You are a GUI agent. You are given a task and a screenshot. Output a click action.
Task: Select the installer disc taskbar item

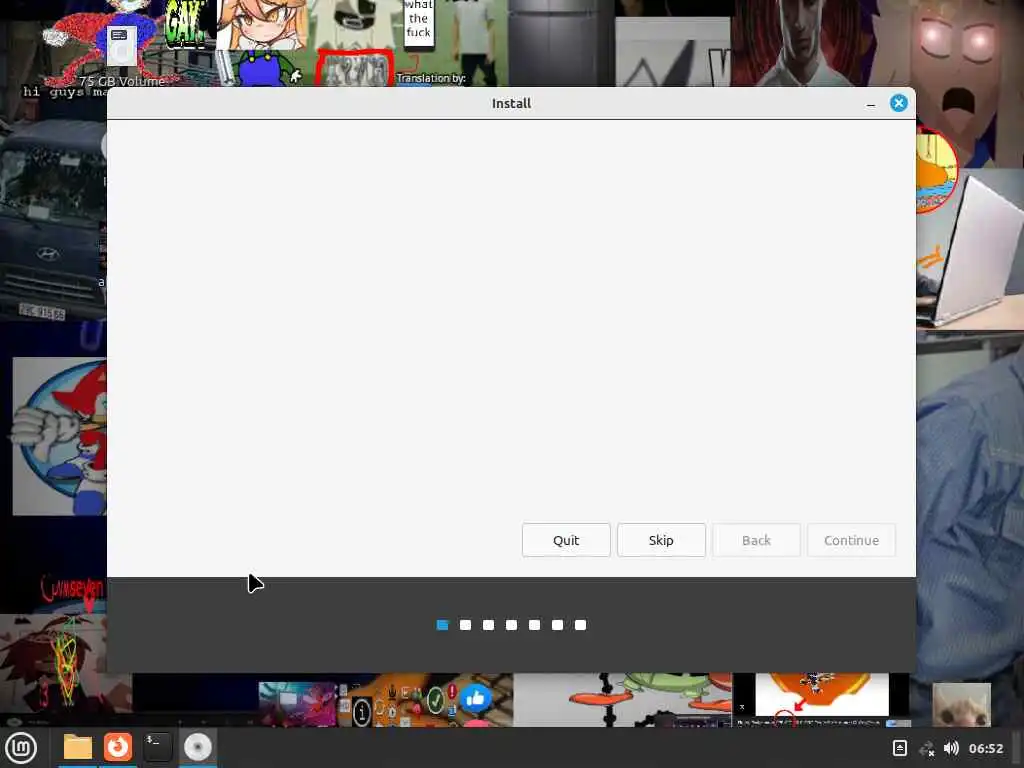tap(198, 747)
